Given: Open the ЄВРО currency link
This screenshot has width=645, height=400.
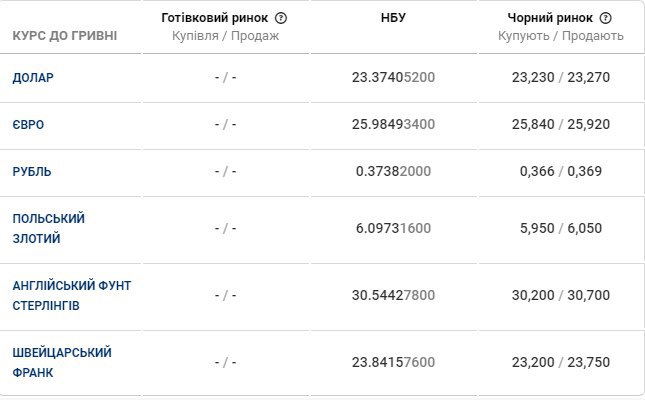Looking at the screenshot, I should tap(28, 125).
